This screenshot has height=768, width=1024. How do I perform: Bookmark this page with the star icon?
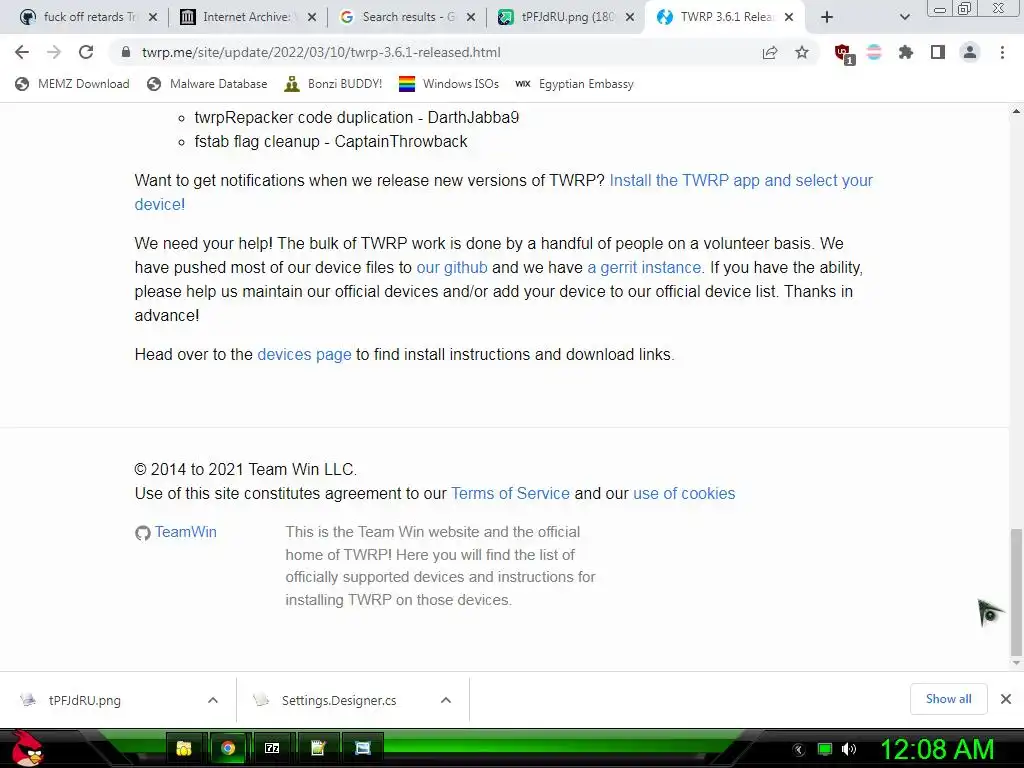pos(802,52)
